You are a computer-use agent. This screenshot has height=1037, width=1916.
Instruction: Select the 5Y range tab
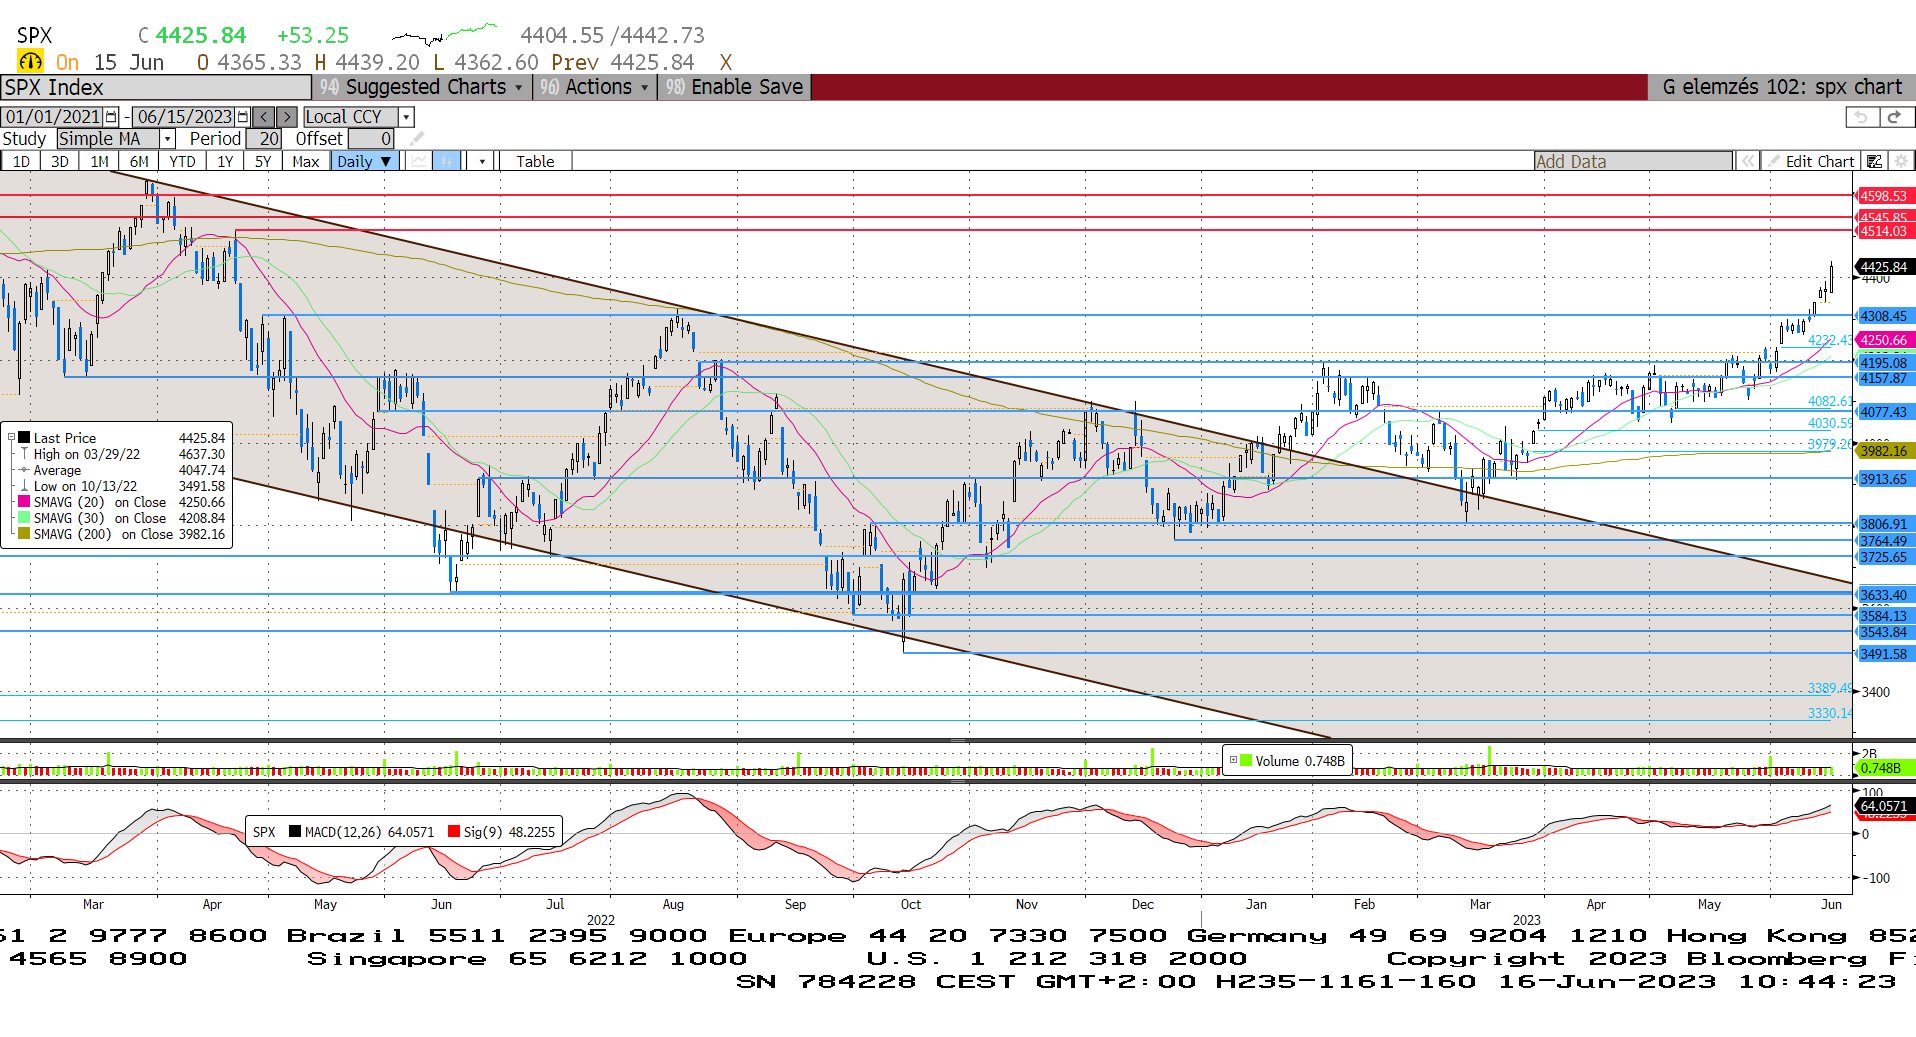263,161
